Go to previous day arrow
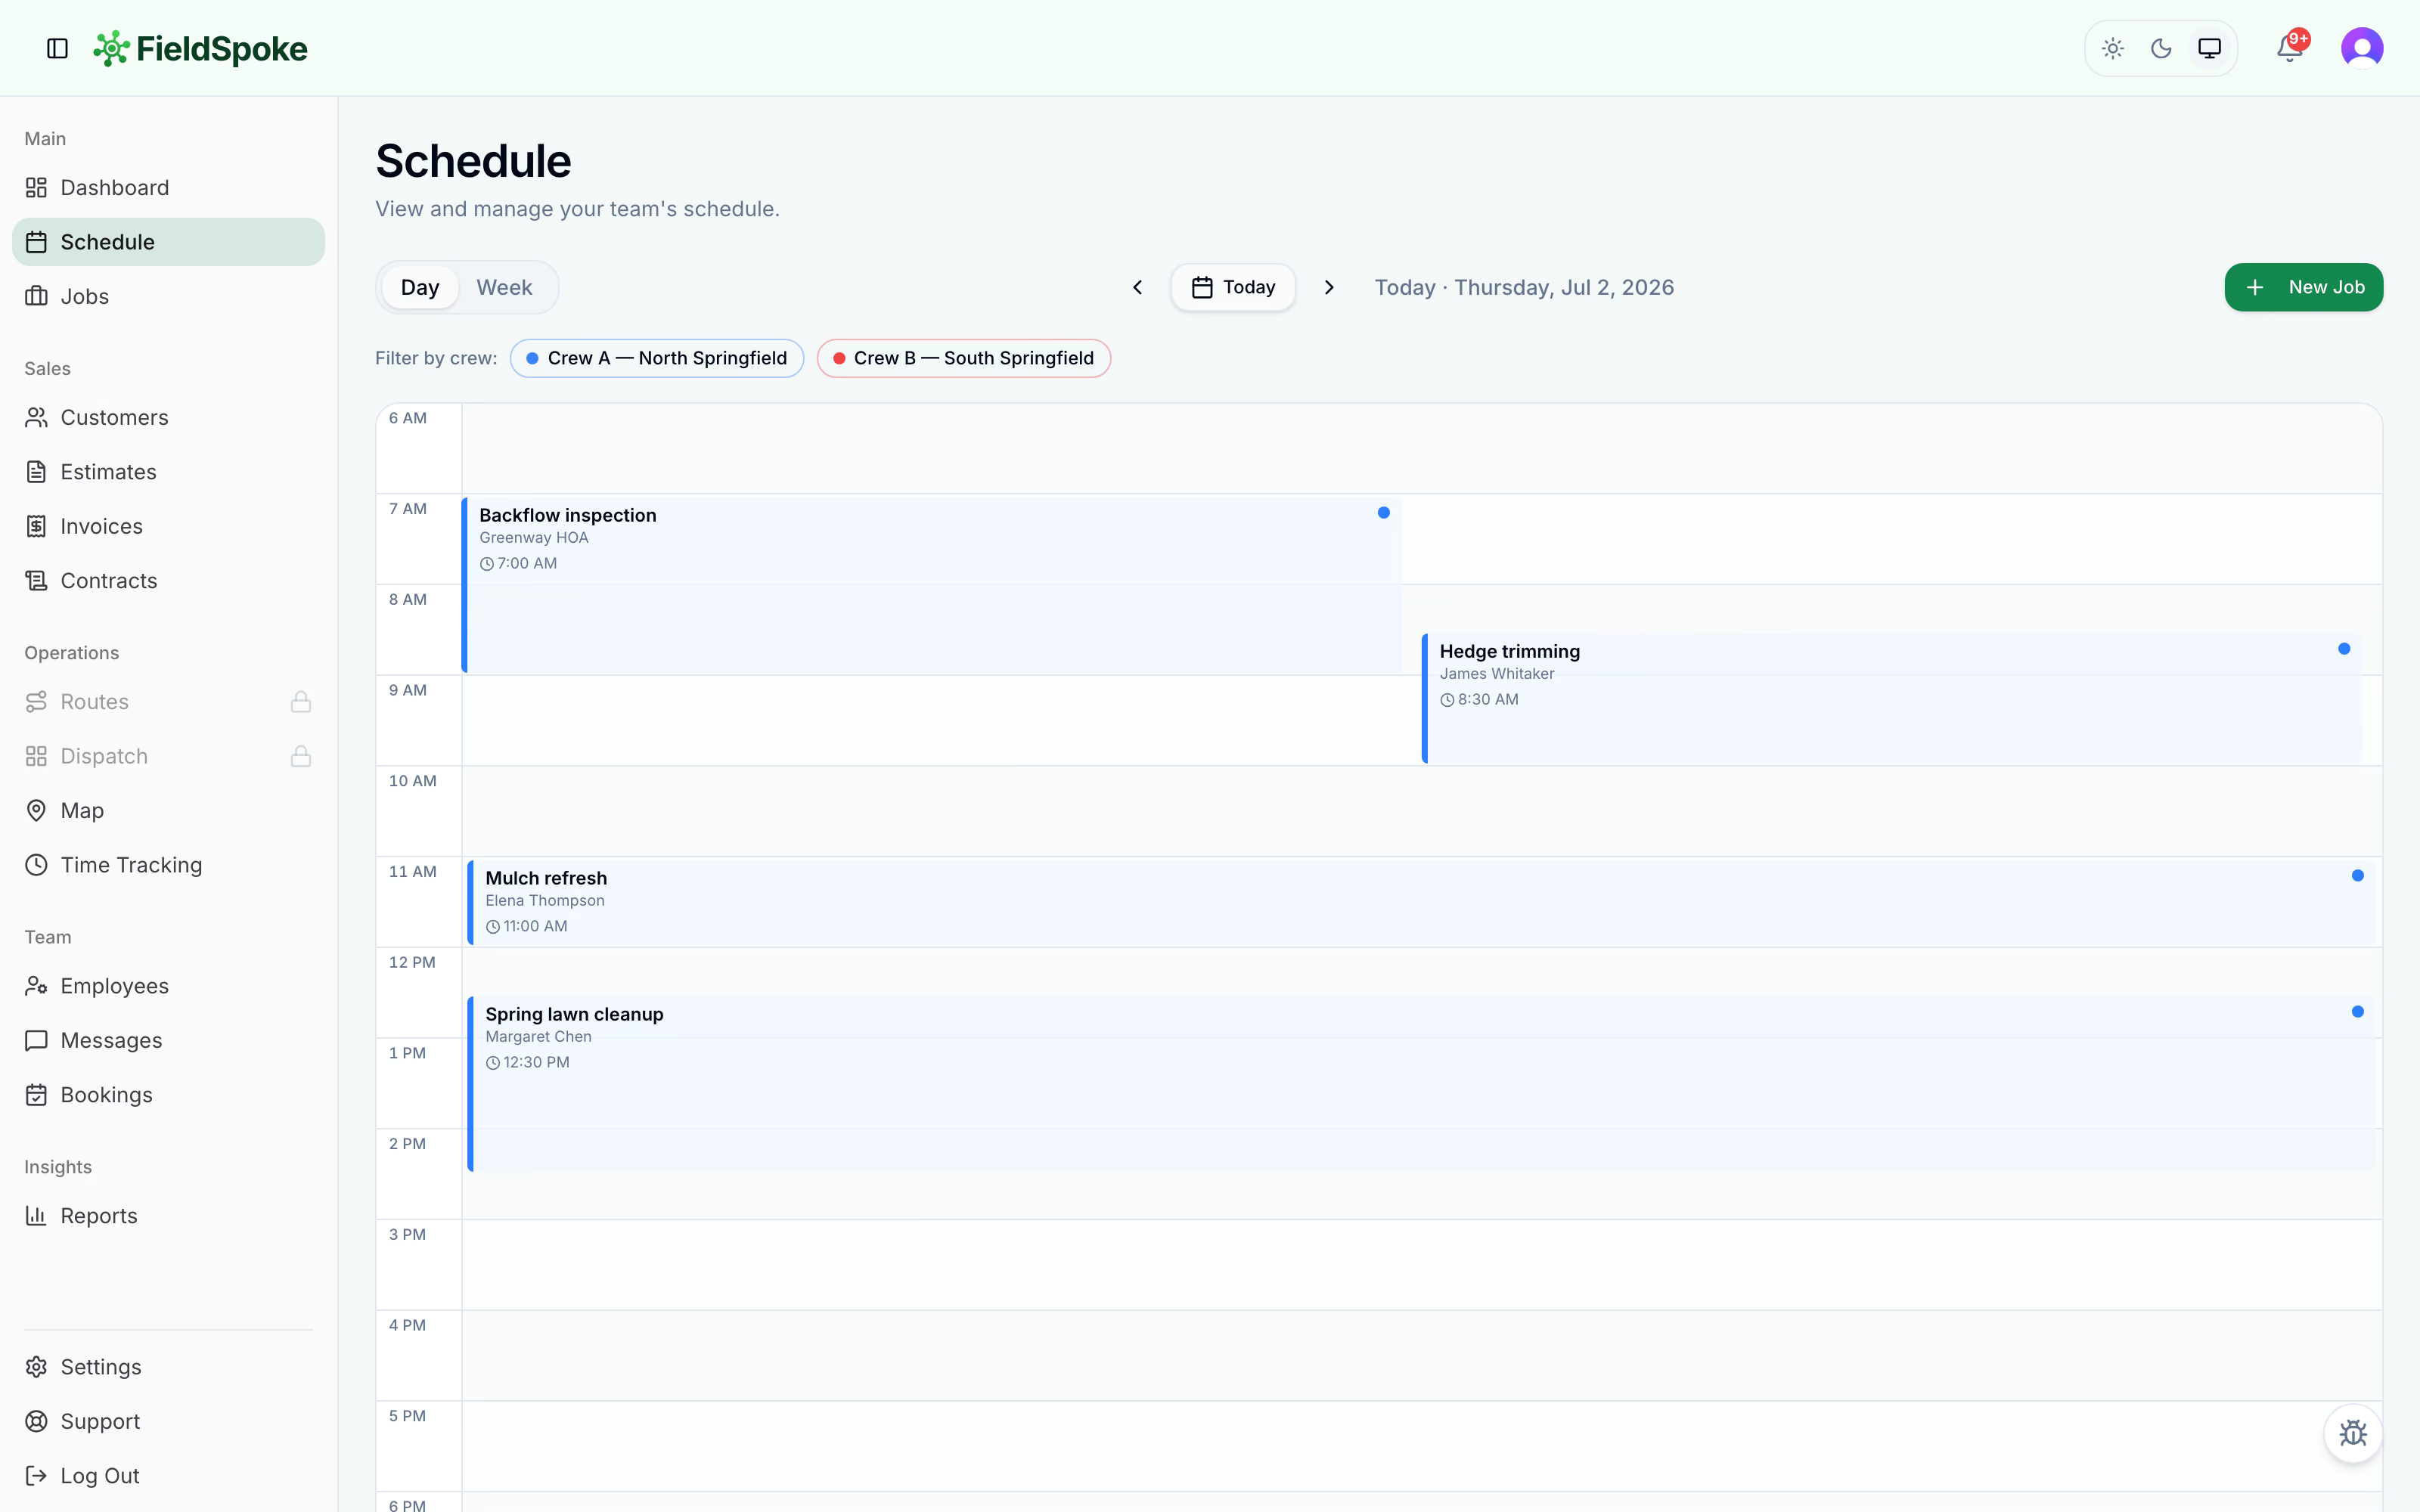Image resolution: width=2420 pixels, height=1512 pixels. coord(1137,288)
